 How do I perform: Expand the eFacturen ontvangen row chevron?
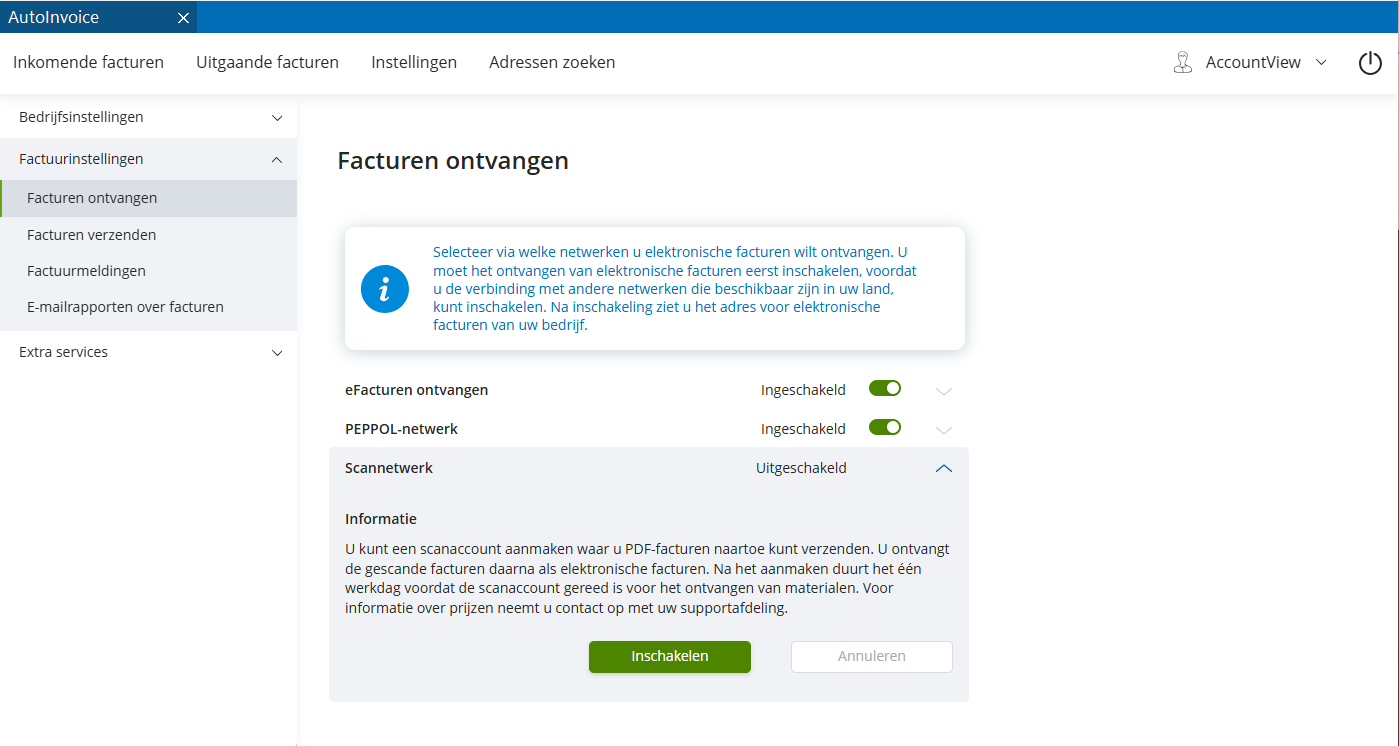click(943, 390)
